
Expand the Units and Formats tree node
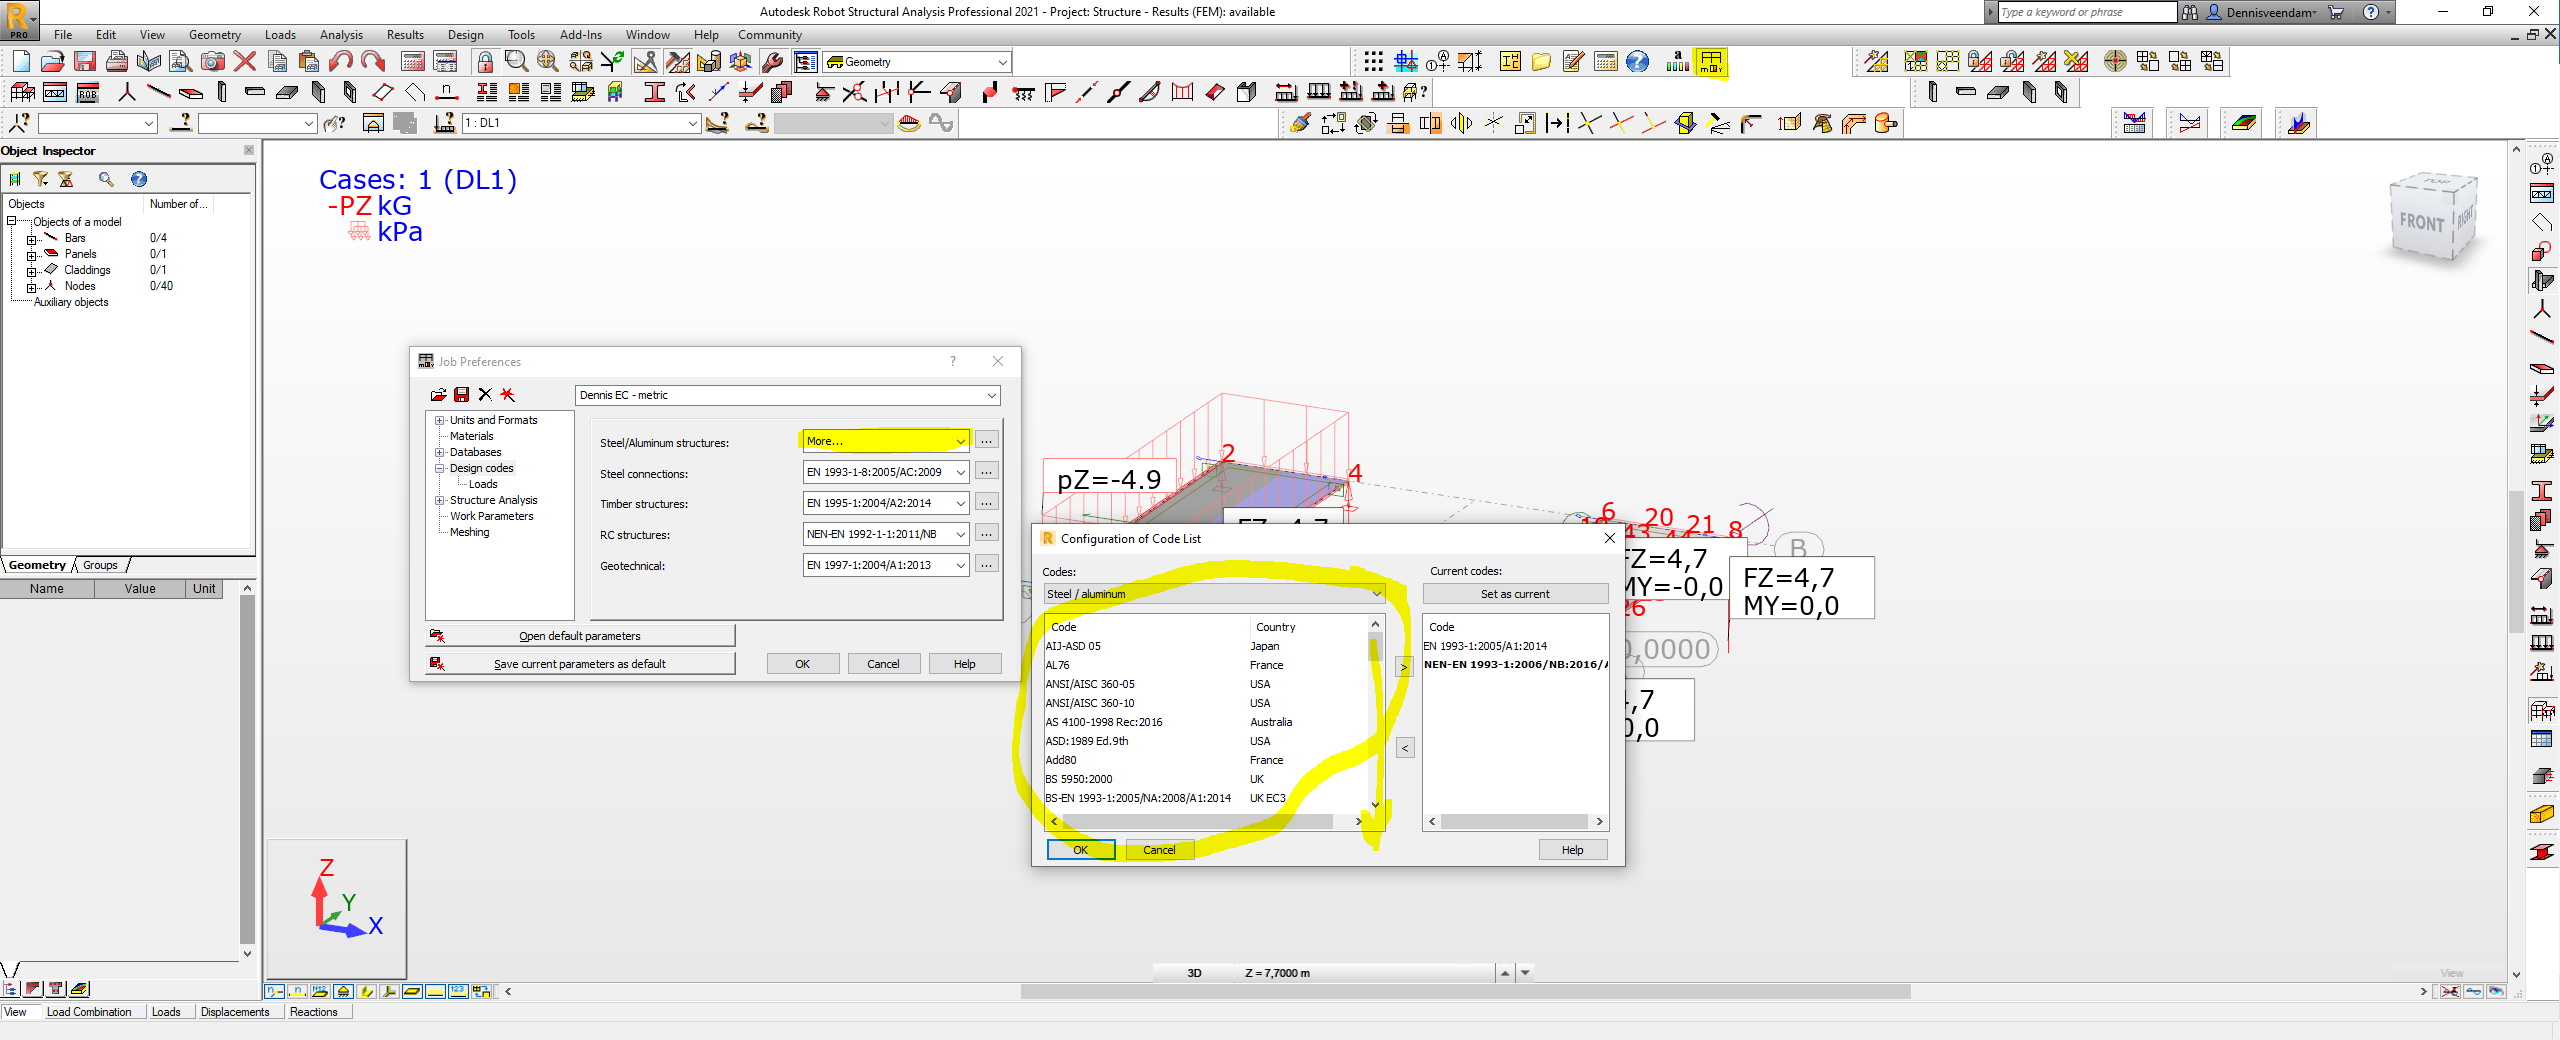click(x=439, y=420)
